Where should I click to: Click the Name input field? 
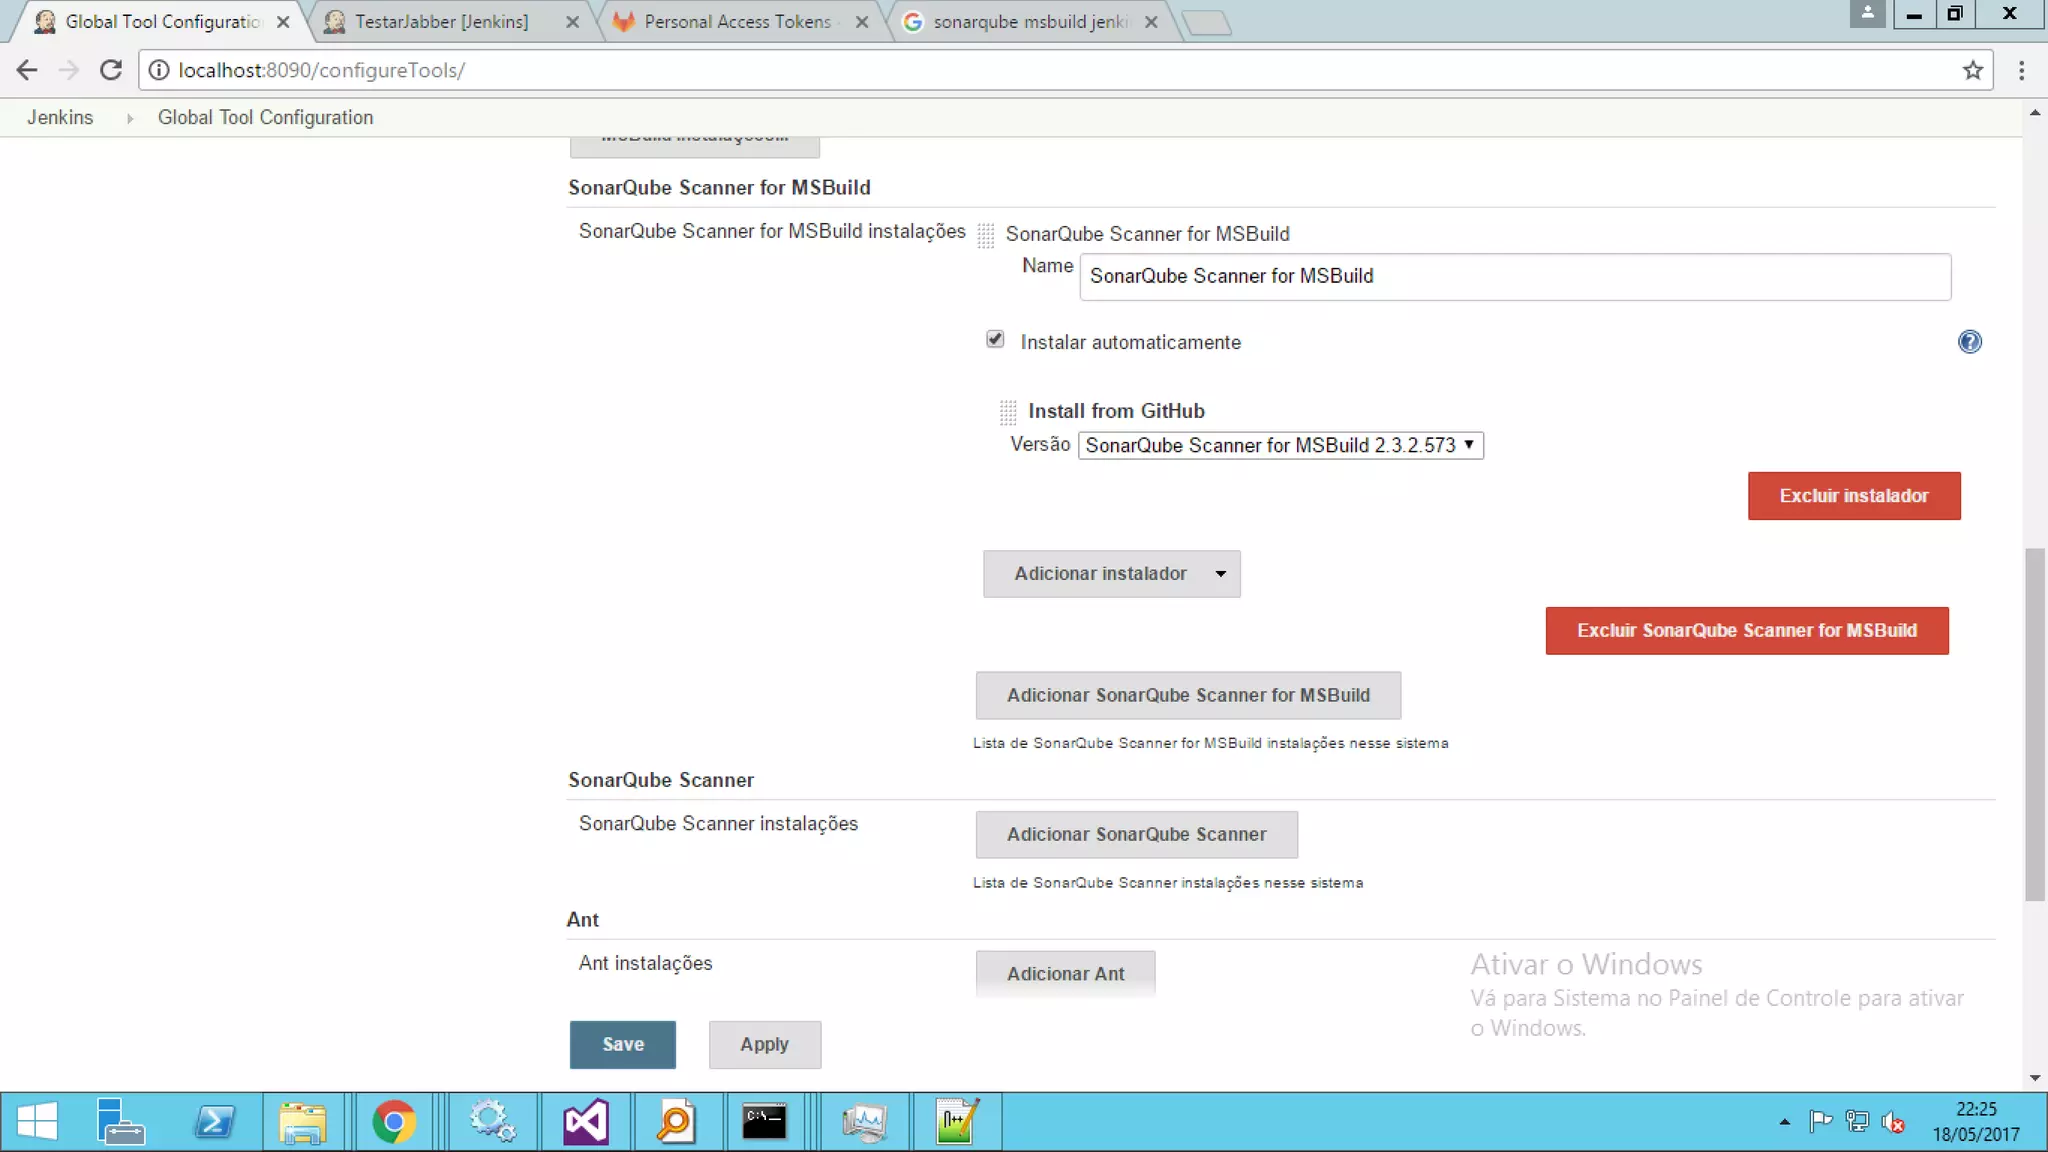point(1514,277)
